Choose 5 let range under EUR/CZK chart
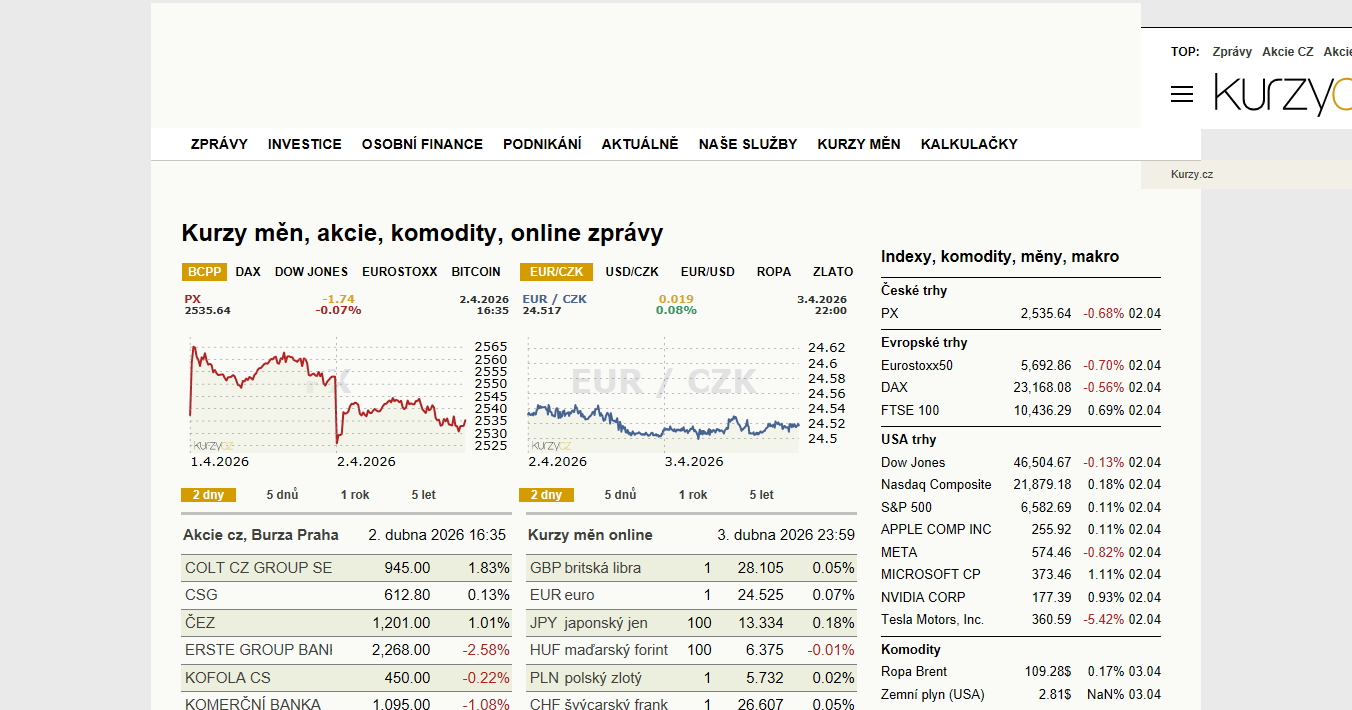This screenshot has width=1352, height=710. [x=762, y=495]
